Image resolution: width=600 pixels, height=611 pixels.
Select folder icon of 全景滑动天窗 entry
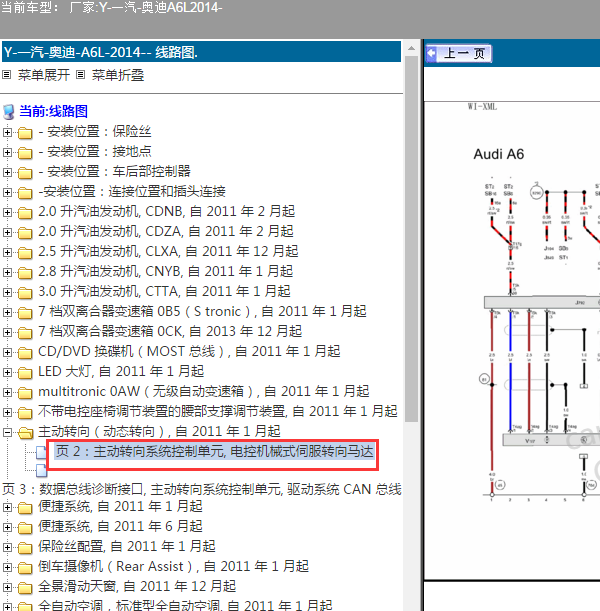point(25,588)
